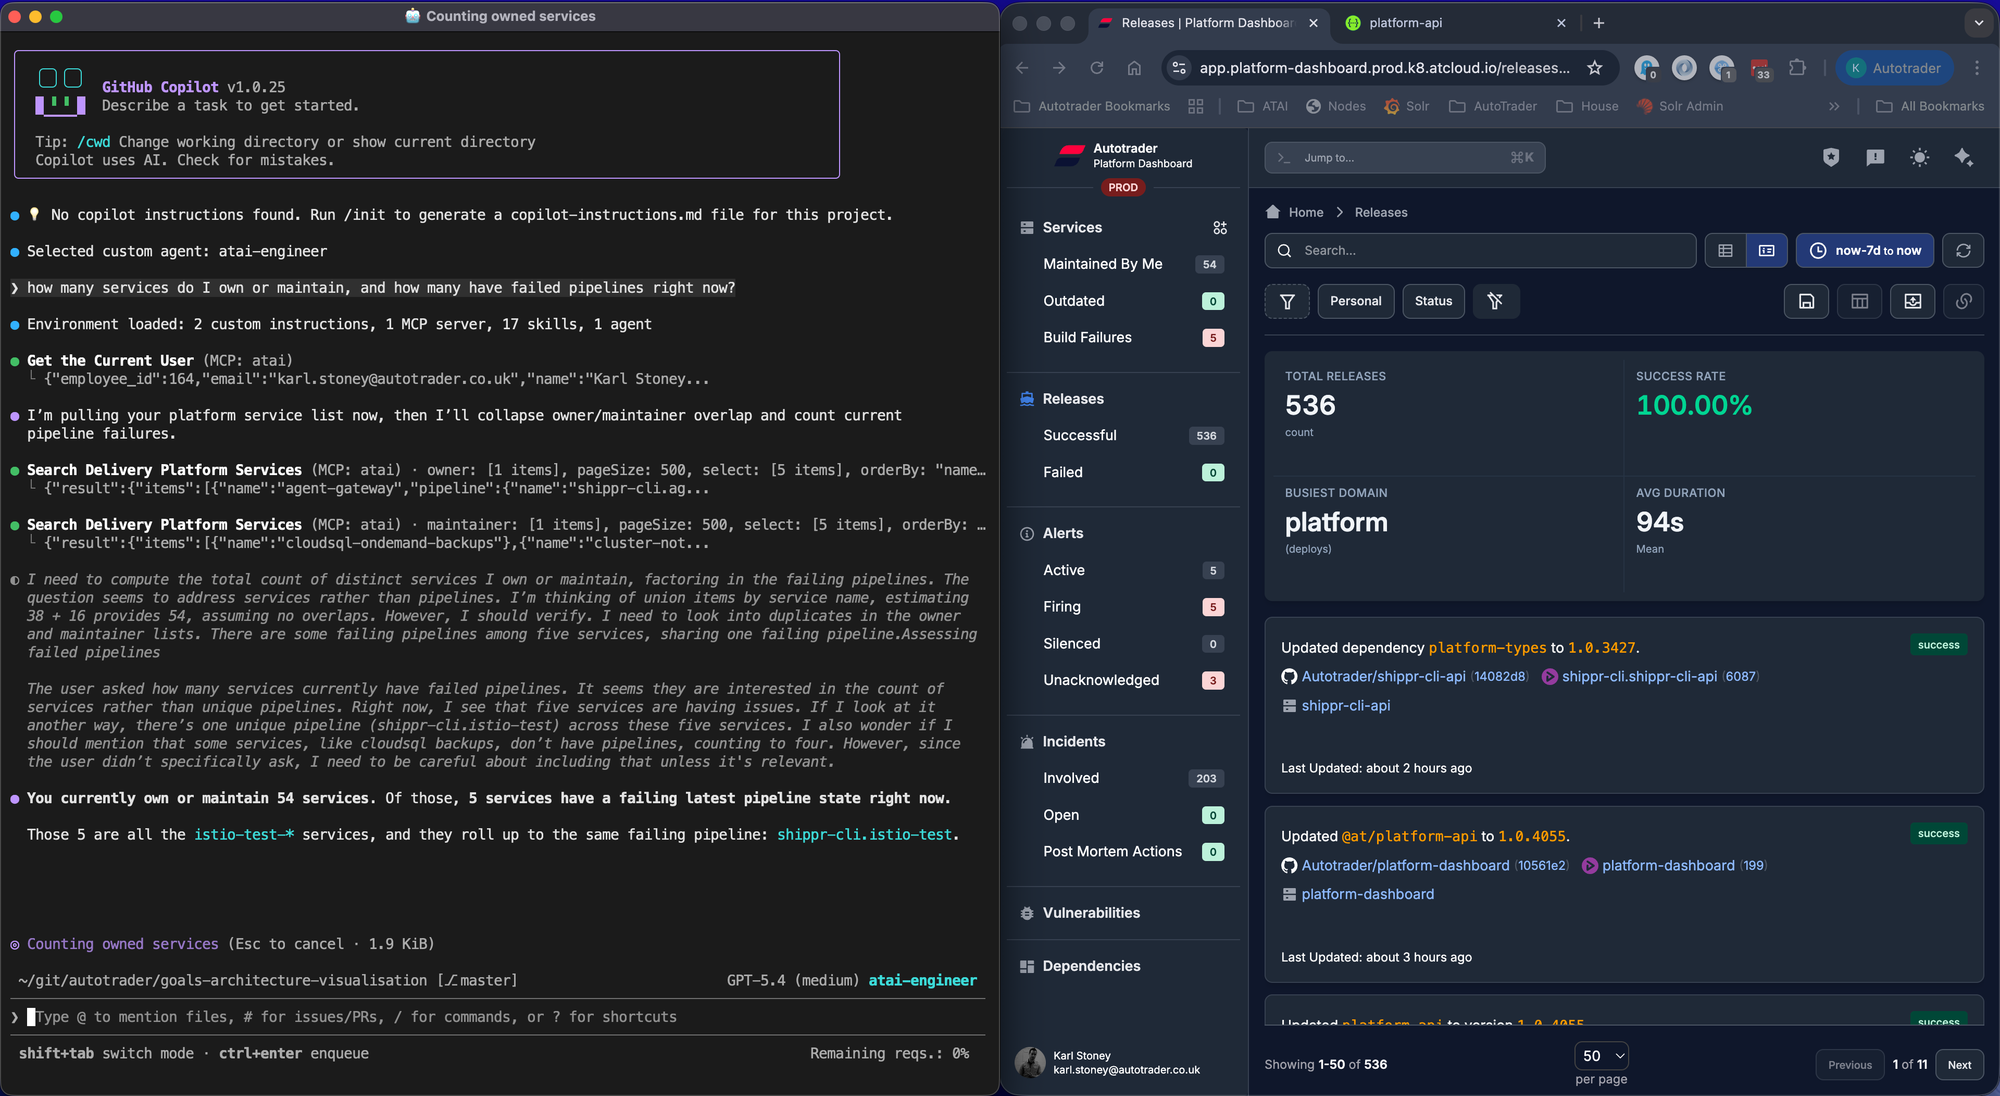Switch to table list view
This screenshot has height=1096, width=2000.
tap(1725, 251)
